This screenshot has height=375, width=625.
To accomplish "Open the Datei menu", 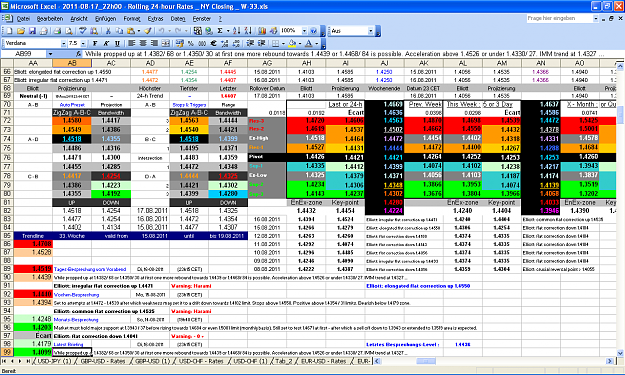I will [23, 19].
